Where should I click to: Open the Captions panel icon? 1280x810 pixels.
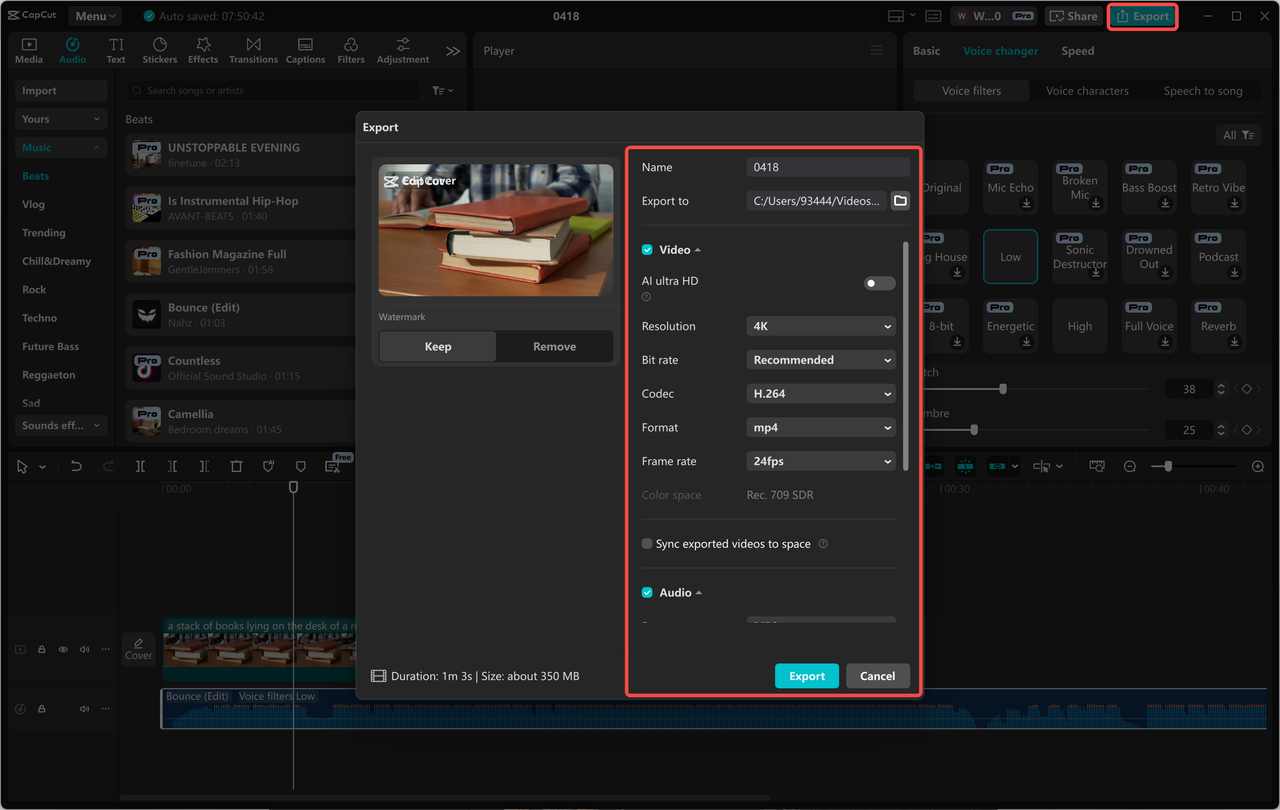(305, 51)
